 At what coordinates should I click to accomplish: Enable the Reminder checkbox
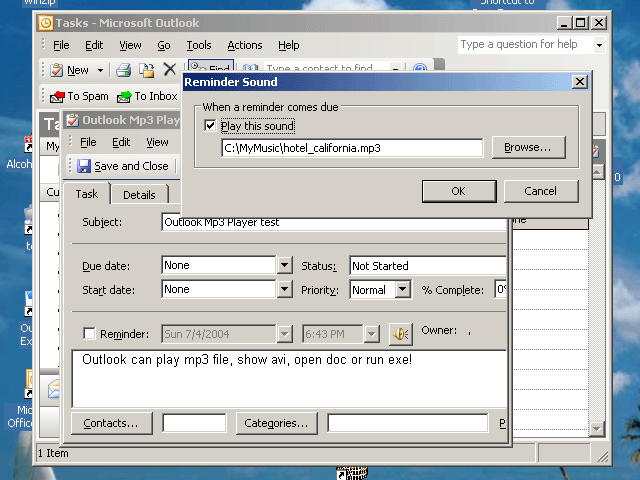coord(89,333)
